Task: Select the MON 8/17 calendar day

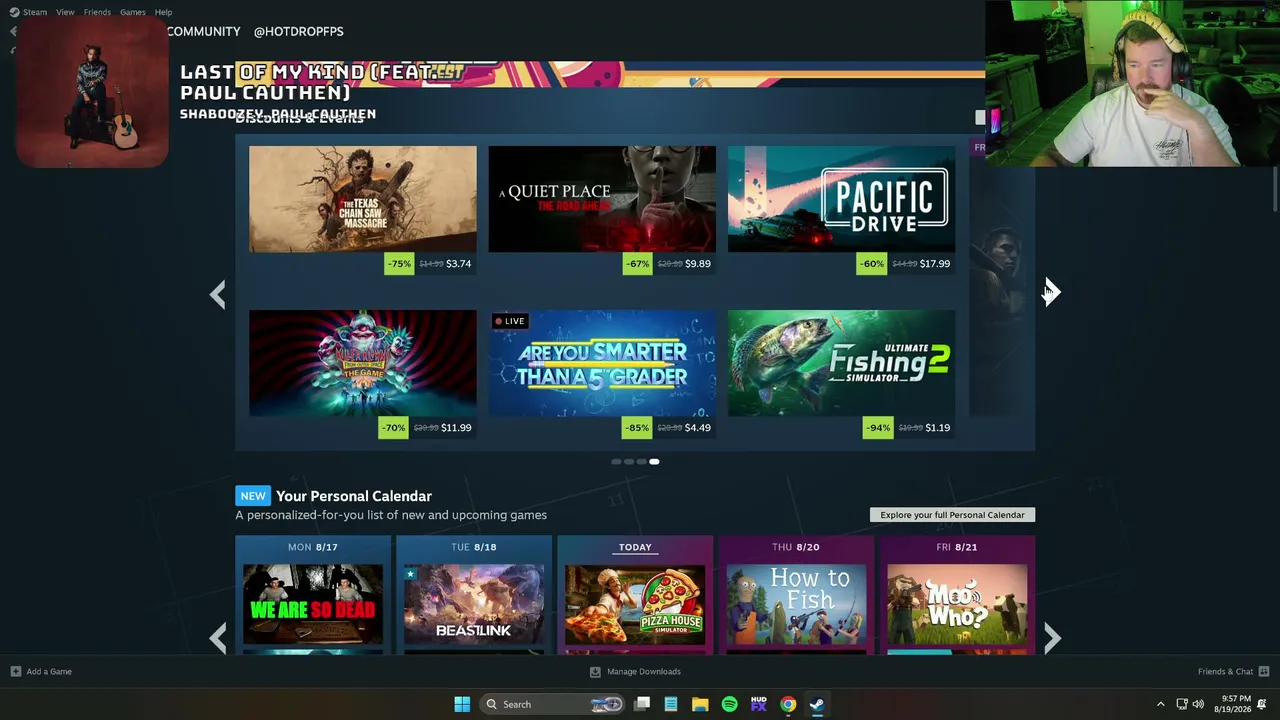Action: (313, 547)
